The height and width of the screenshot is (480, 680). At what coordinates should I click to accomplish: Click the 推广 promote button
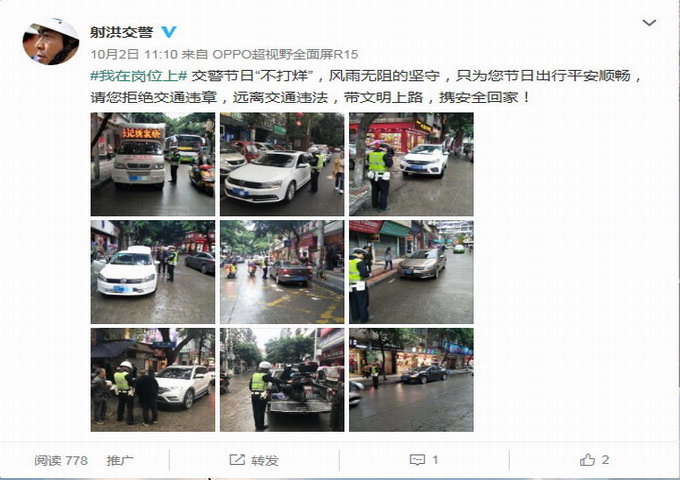120,460
